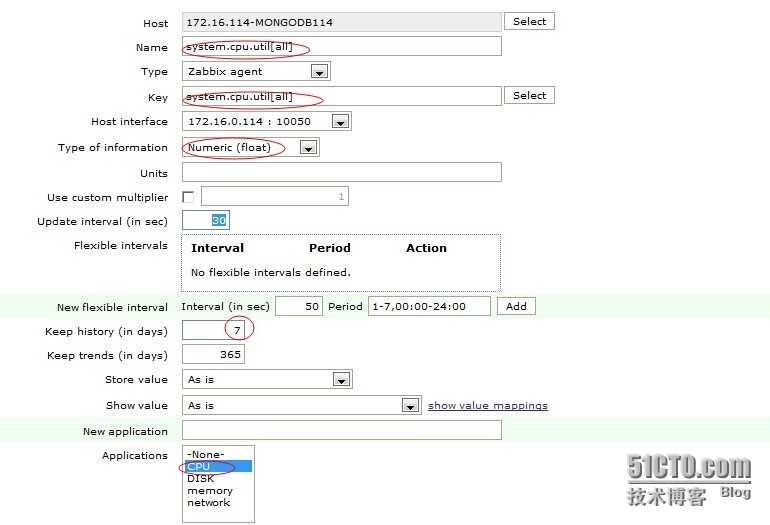Click the Key input field
The height and width of the screenshot is (525, 770).
(342, 96)
